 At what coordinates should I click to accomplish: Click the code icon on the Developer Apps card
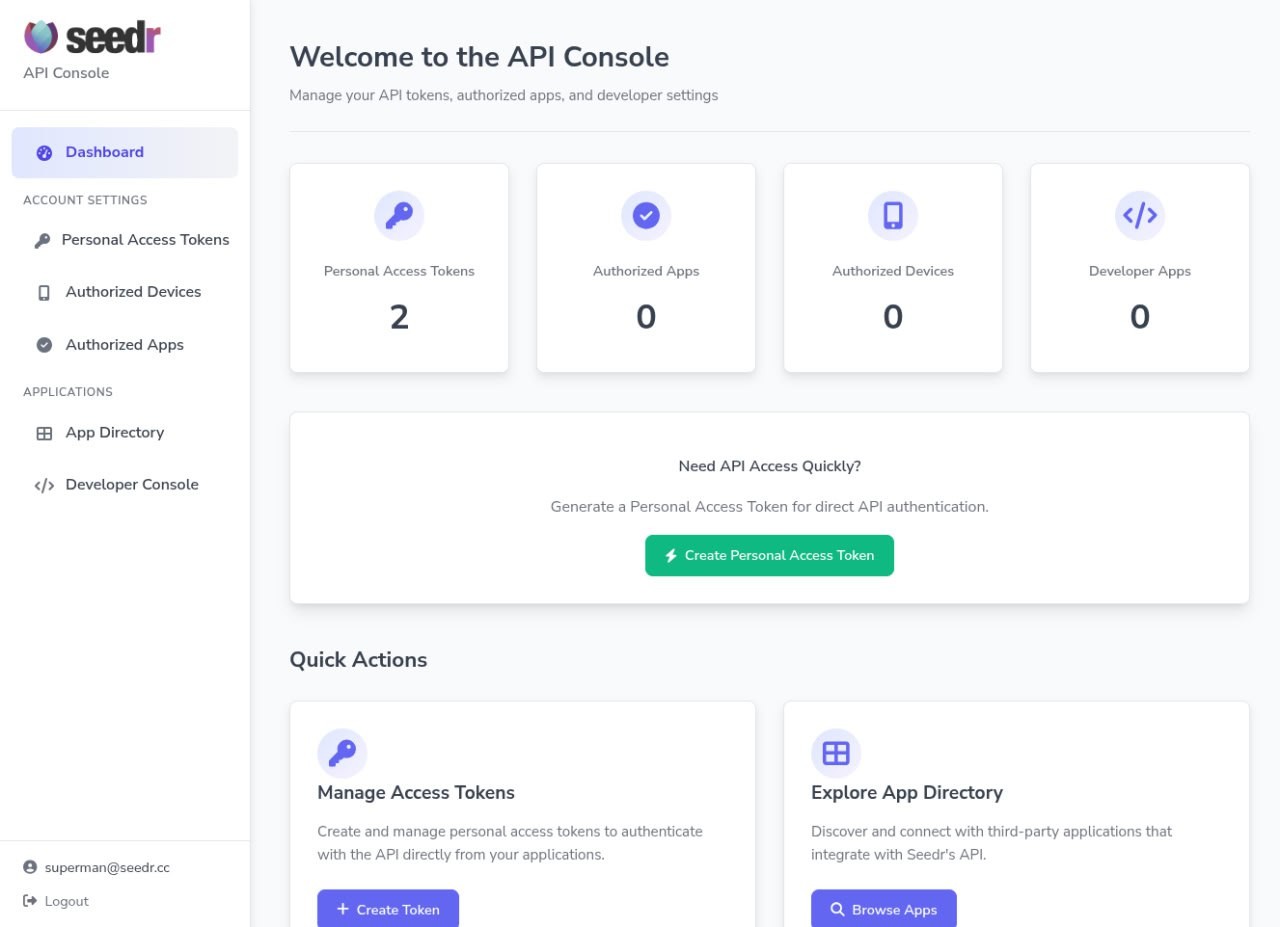1140,216
